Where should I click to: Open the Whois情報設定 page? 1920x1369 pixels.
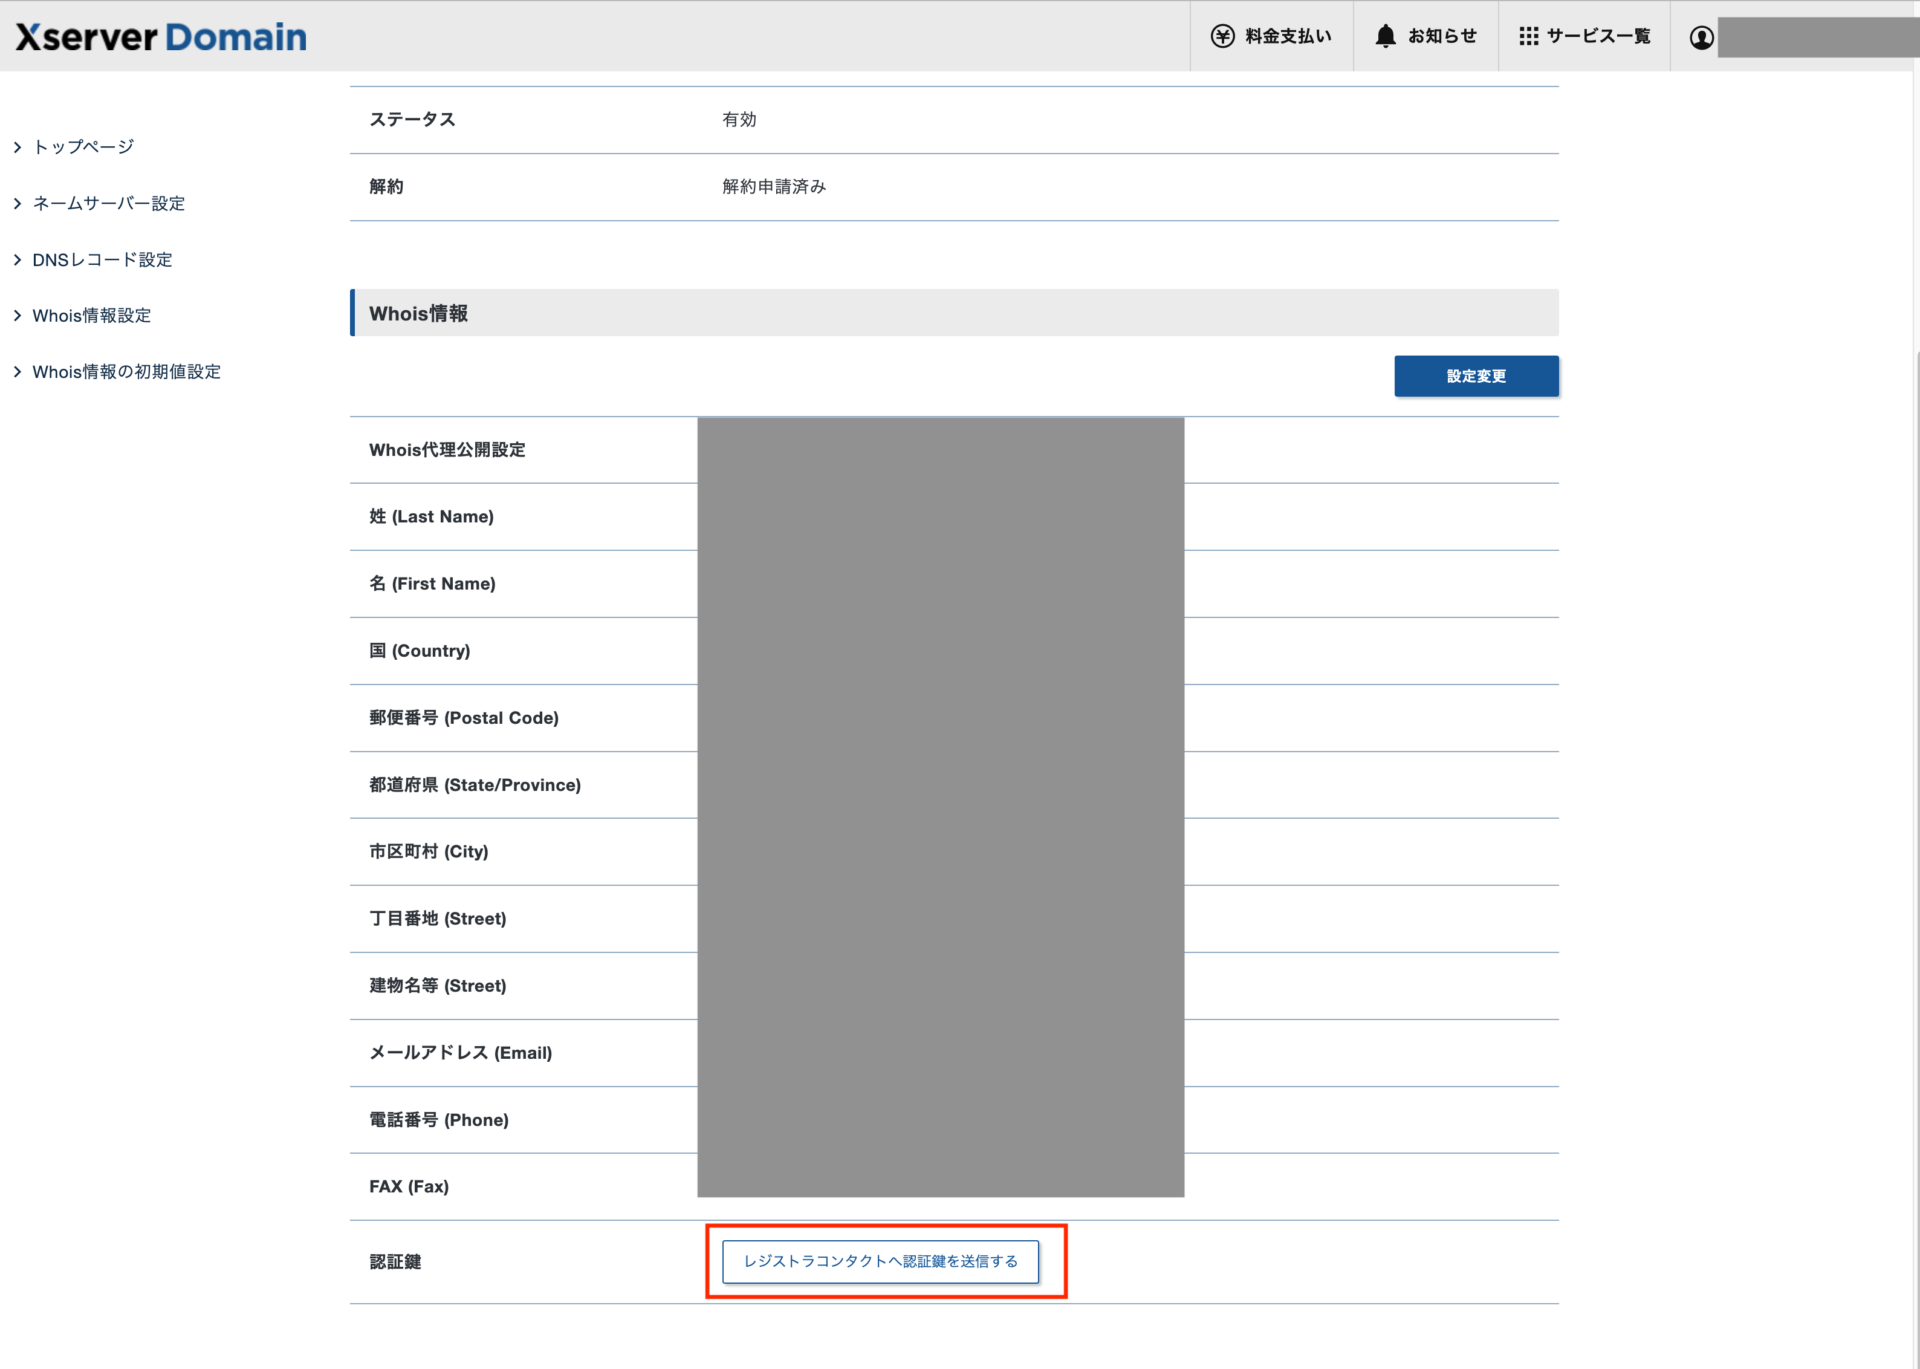point(91,315)
